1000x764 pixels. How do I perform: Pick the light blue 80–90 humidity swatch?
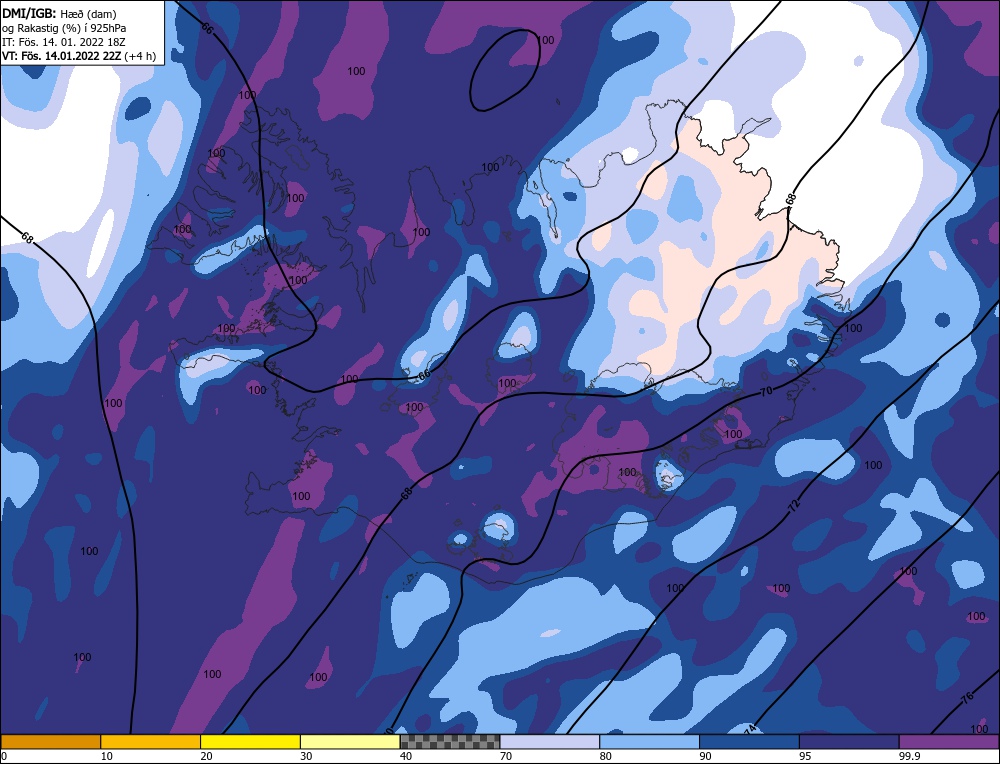[649, 741]
